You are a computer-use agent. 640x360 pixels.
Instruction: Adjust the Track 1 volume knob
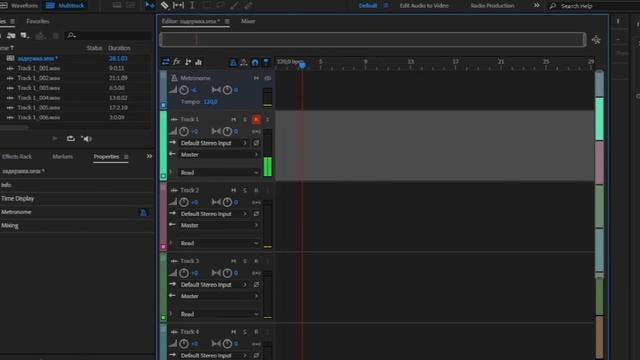pos(184,131)
